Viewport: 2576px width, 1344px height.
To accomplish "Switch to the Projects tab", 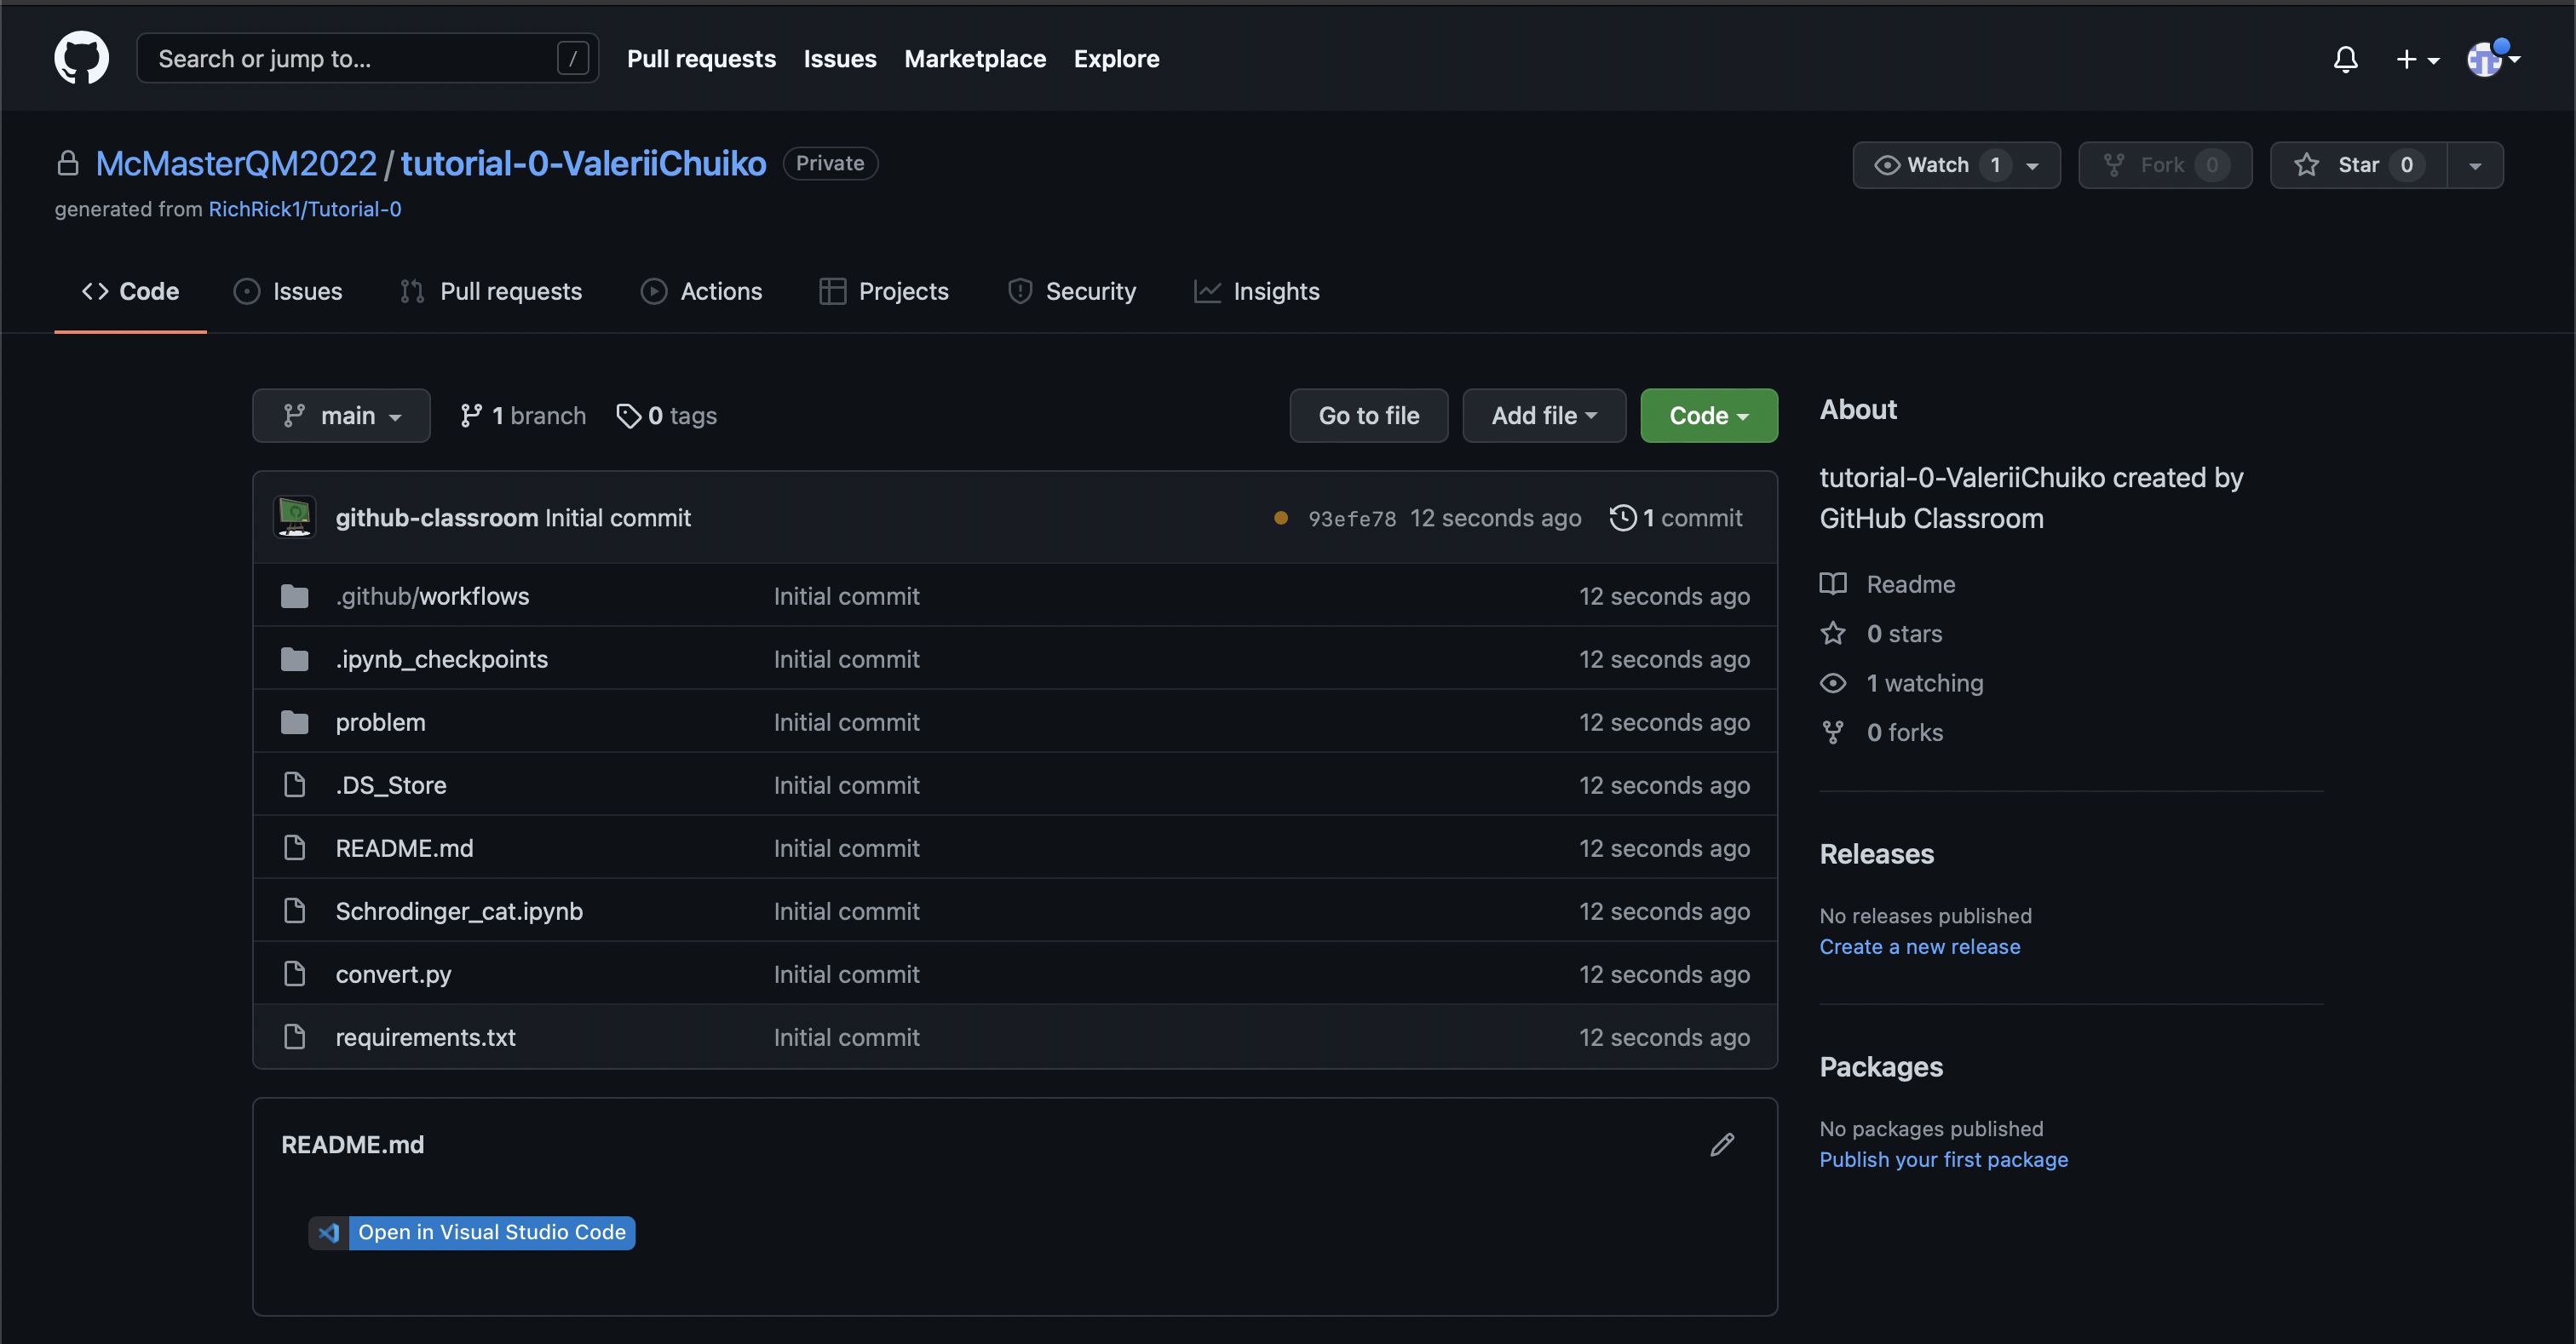I will 884,291.
